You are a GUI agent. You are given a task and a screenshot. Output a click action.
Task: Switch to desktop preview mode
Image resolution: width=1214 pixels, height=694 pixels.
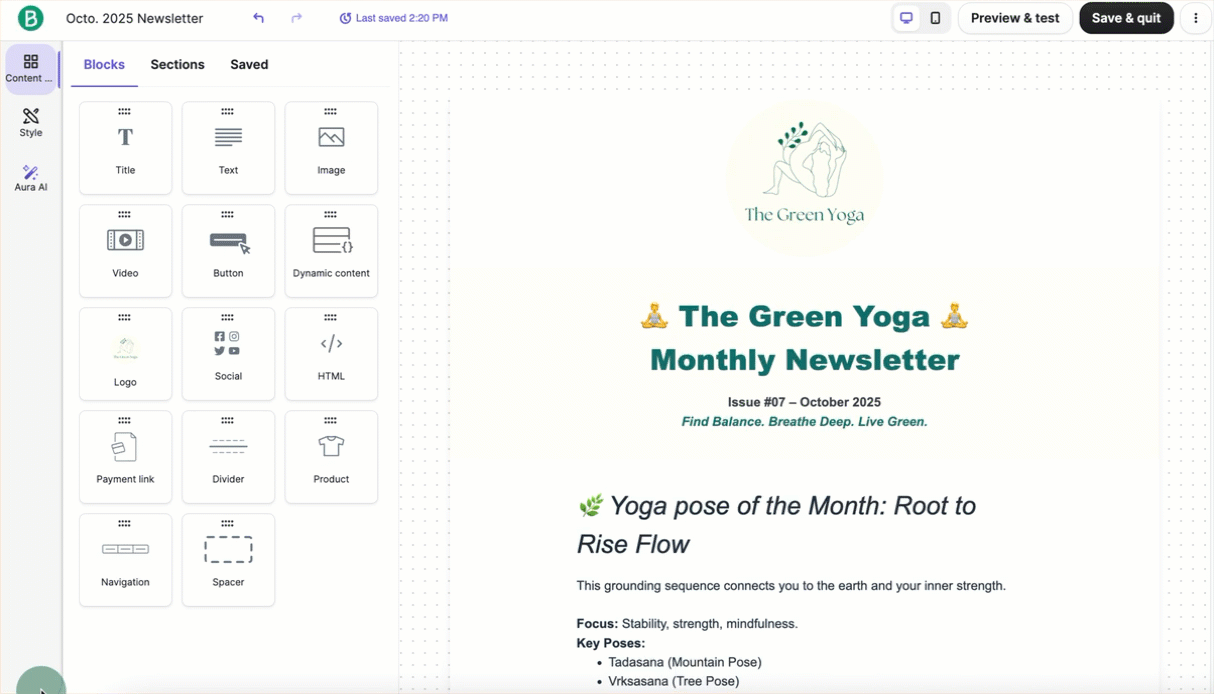click(907, 18)
